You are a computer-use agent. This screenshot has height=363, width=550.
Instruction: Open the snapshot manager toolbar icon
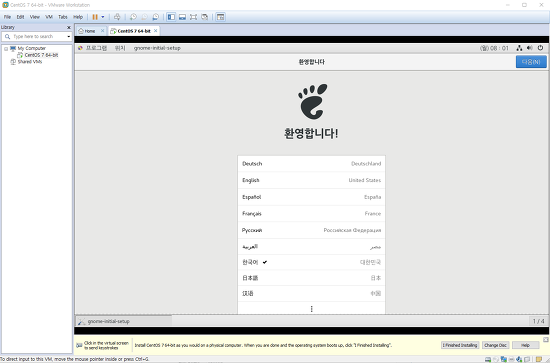coord(156,17)
